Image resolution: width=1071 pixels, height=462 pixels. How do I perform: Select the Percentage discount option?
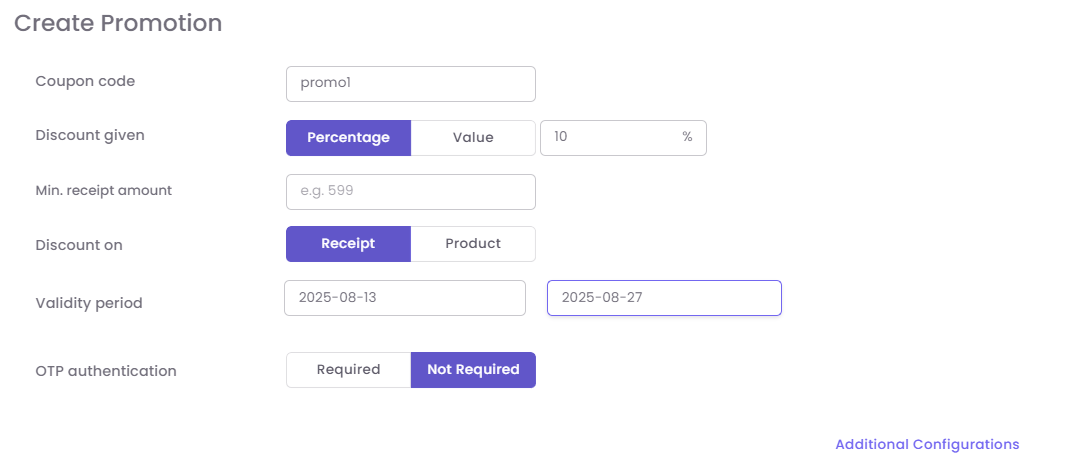pos(348,138)
